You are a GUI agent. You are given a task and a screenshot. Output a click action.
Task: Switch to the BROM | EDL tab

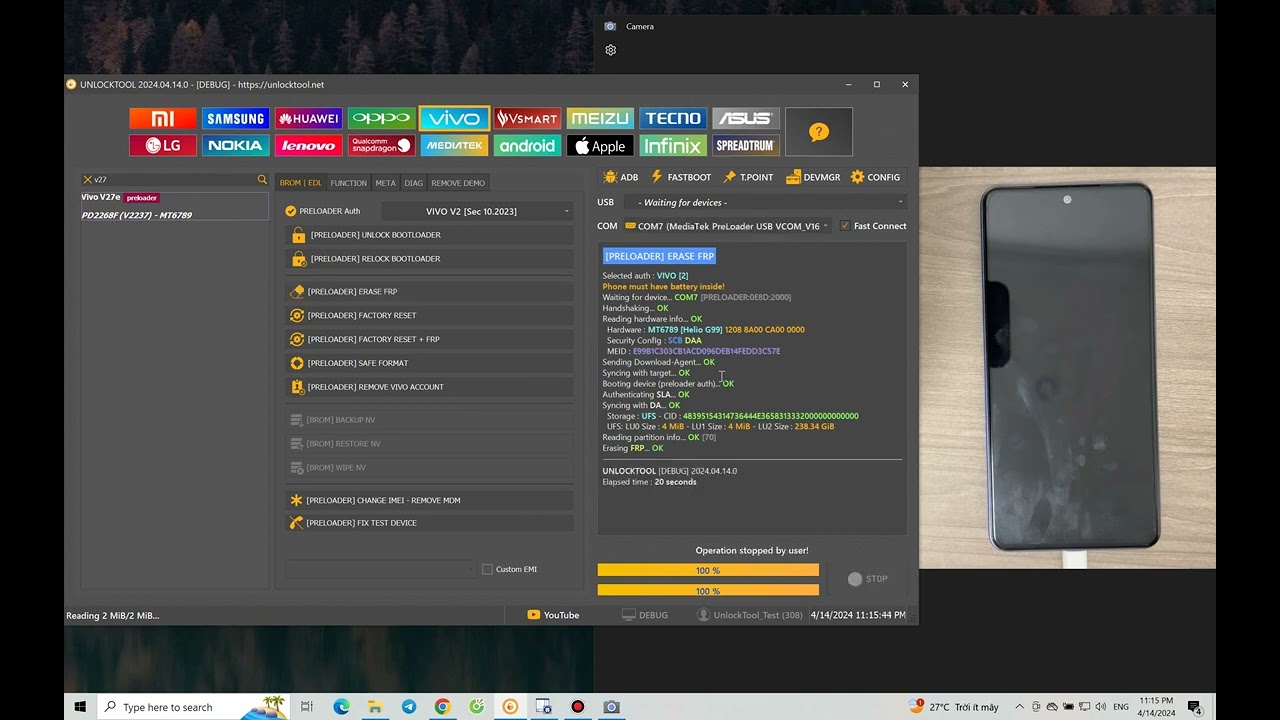click(301, 183)
